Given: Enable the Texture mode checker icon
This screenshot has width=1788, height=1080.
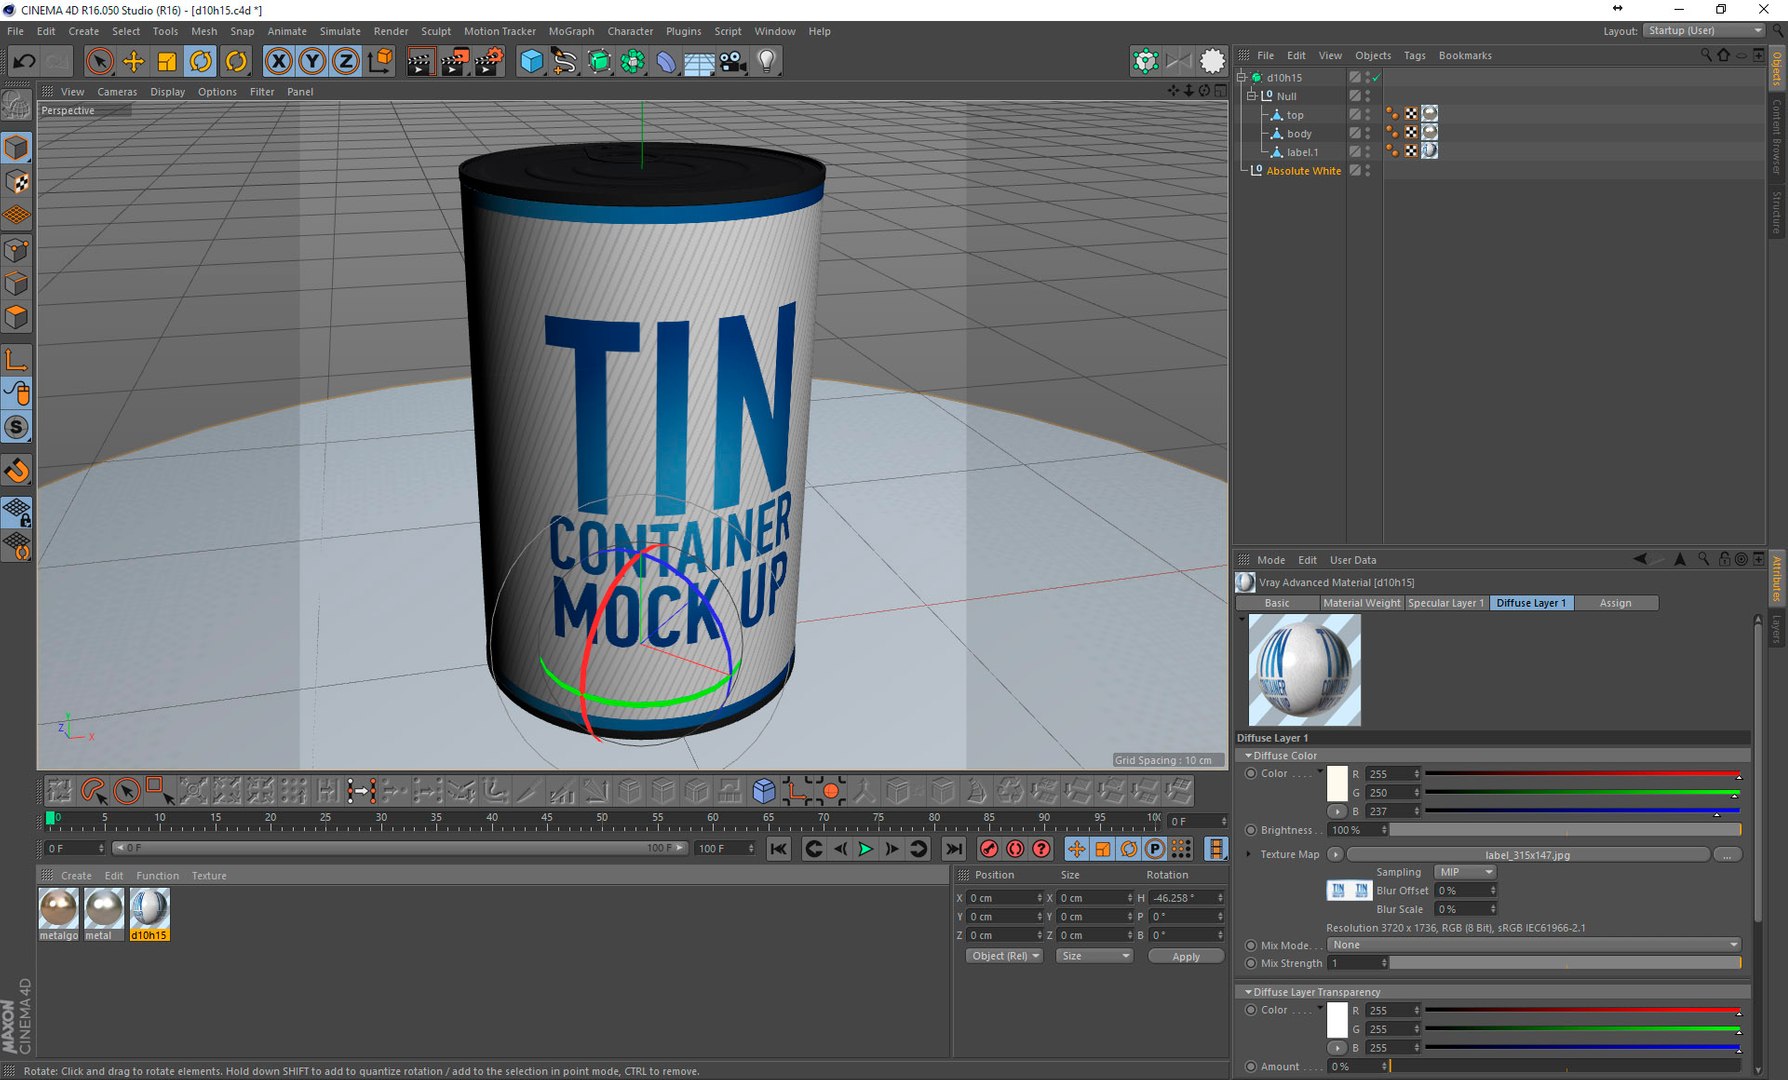Looking at the screenshot, I should click(17, 182).
